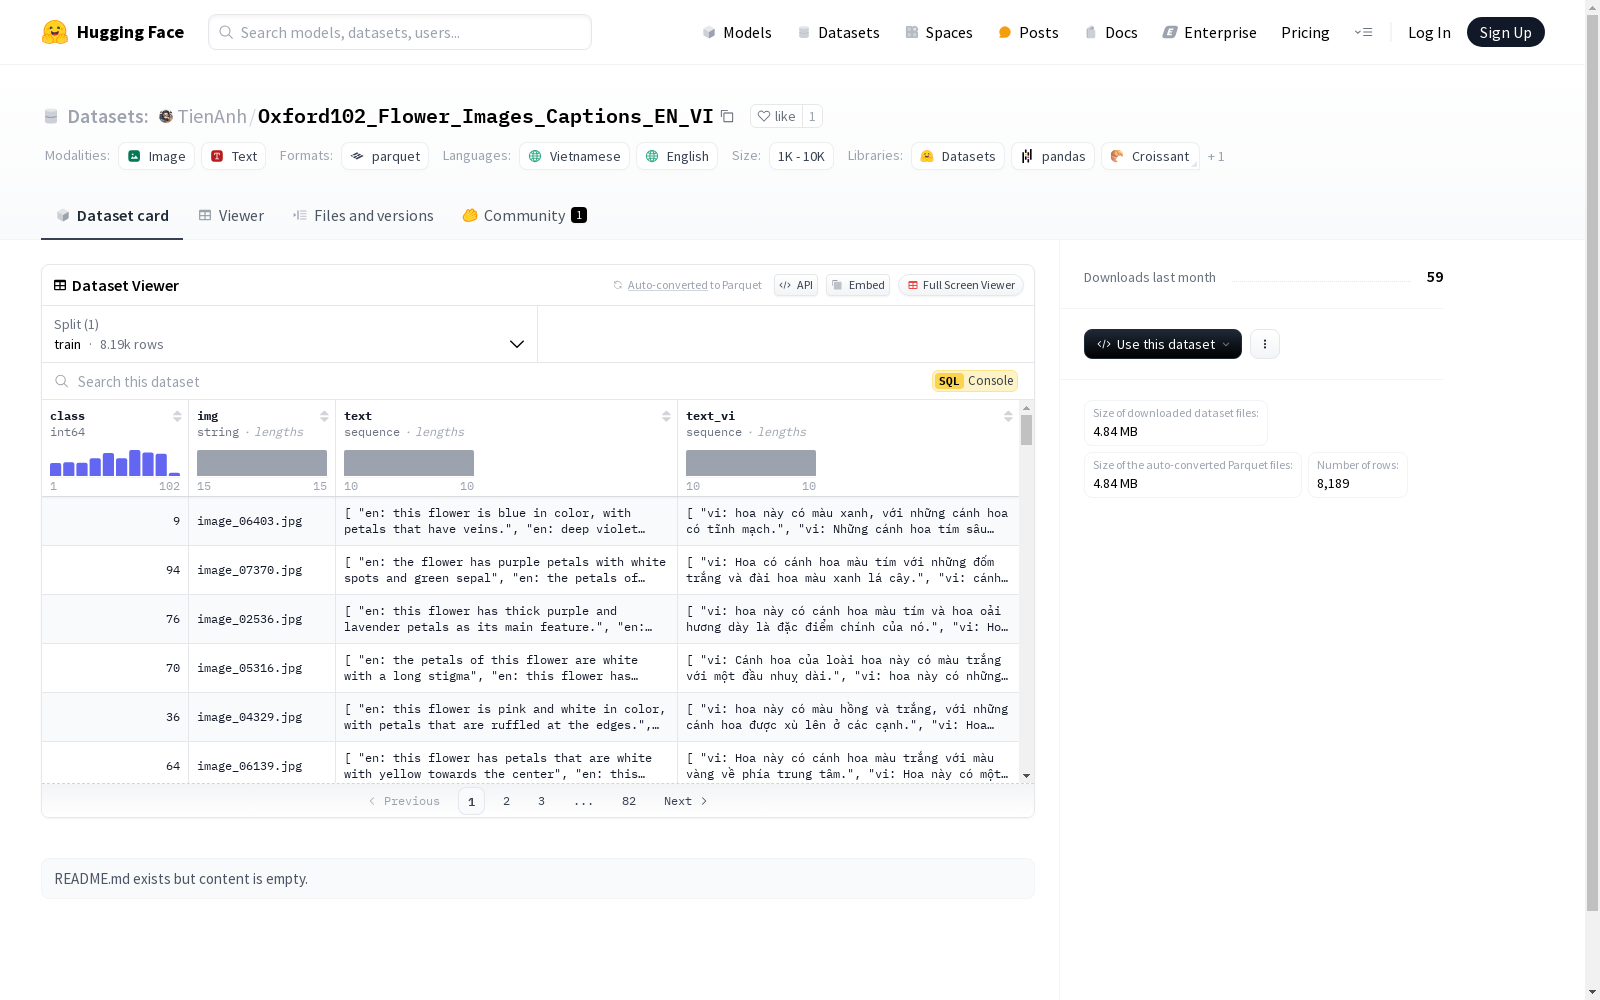Select the parquet format tag
1600x1000 pixels.
(385, 156)
